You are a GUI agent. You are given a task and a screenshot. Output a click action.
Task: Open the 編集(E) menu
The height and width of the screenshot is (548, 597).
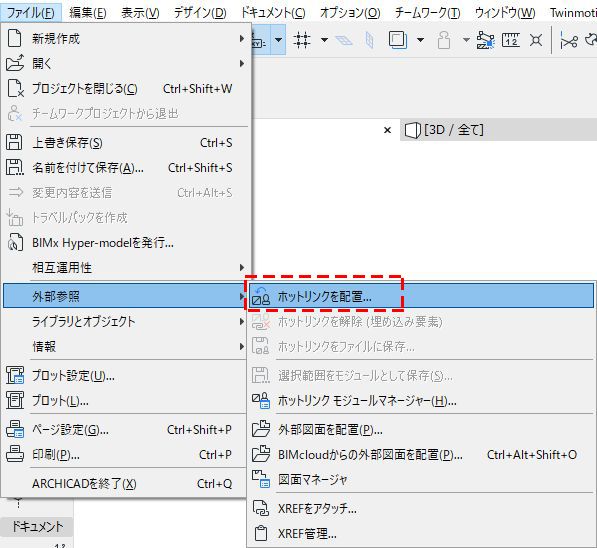(88, 13)
